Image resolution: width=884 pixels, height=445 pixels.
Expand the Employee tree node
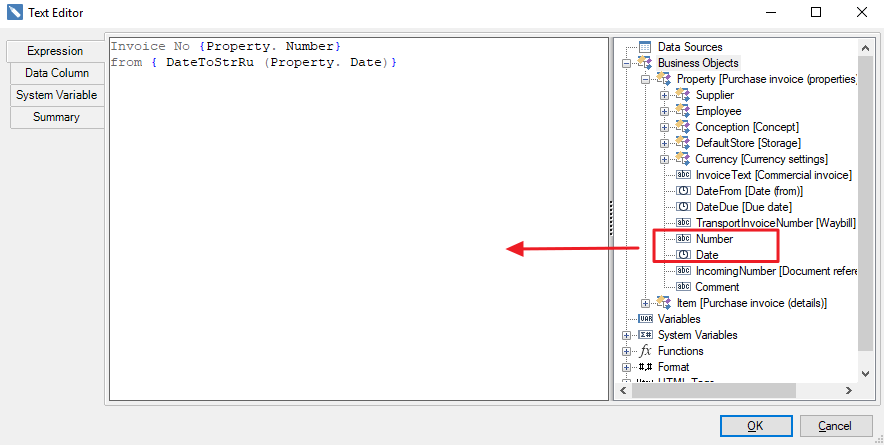coord(665,111)
